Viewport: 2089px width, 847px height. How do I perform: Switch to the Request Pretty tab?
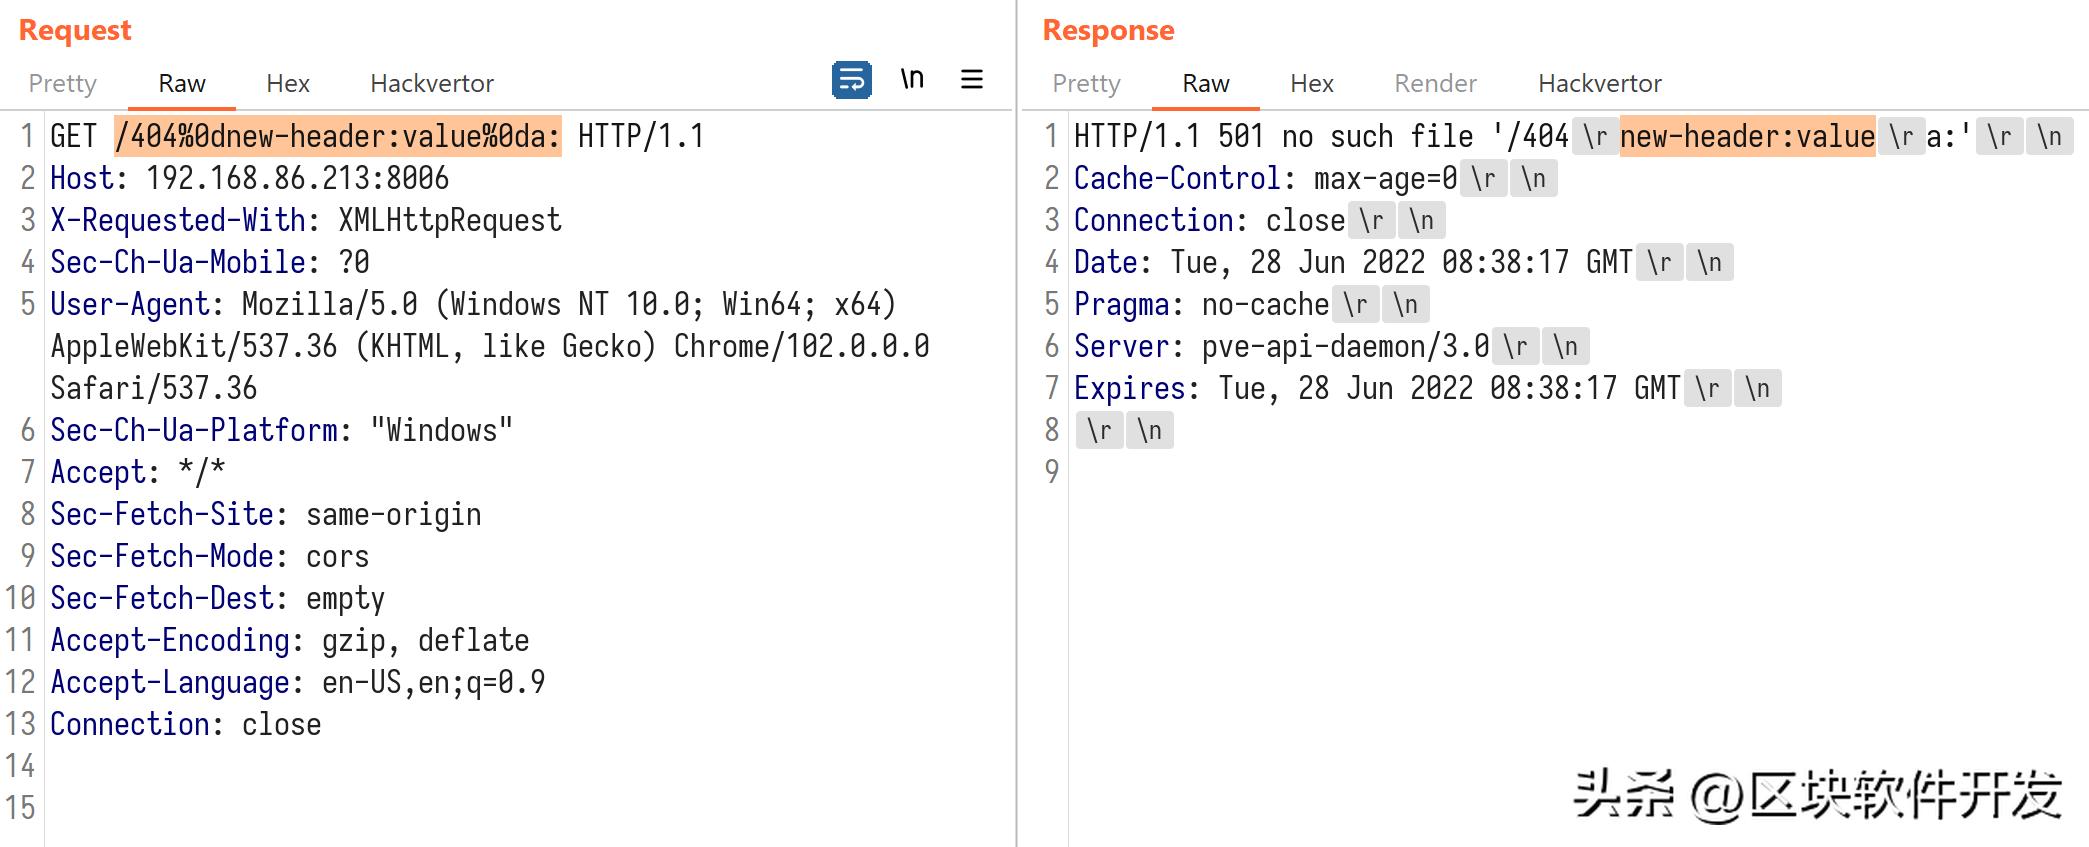pyautogui.click(x=62, y=84)
